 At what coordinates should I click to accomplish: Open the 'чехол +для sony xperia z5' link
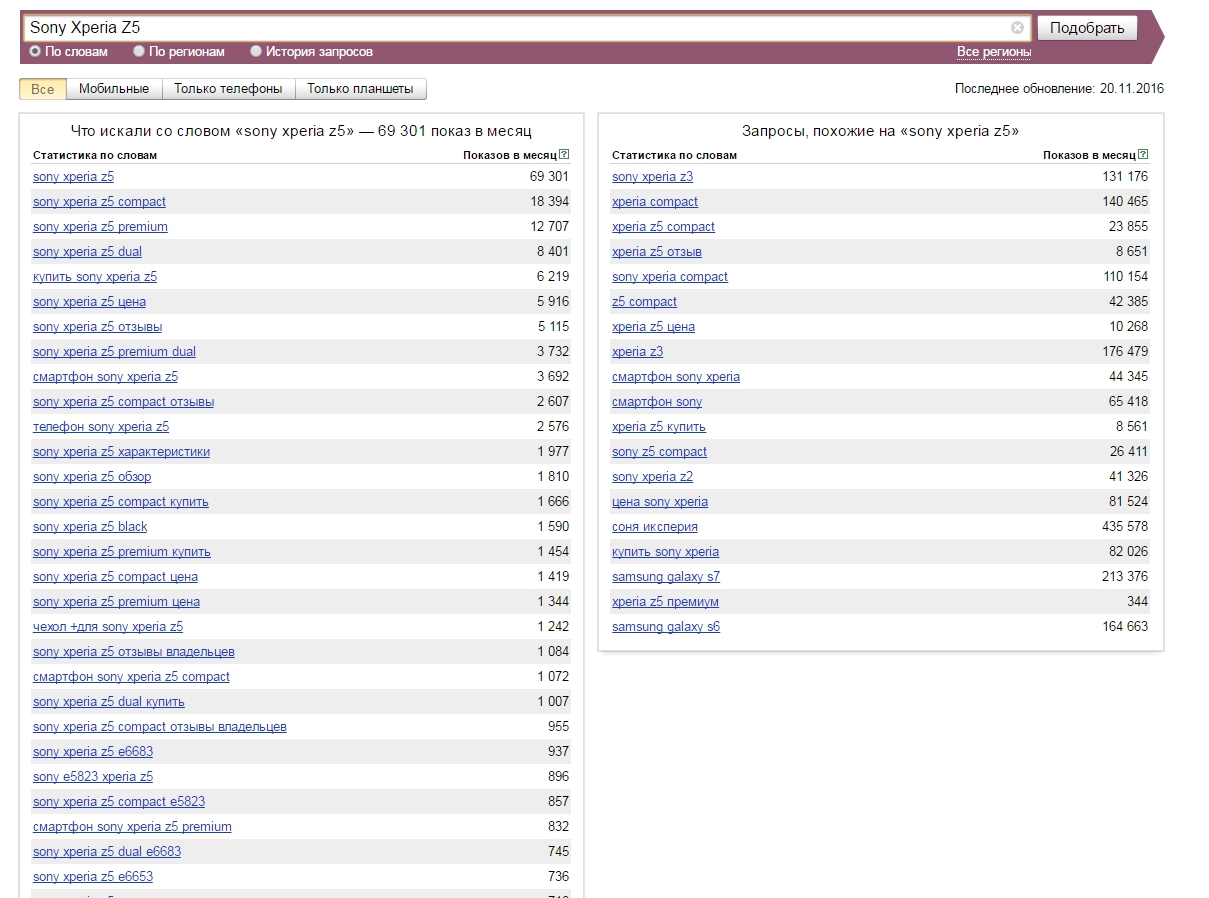108,627
